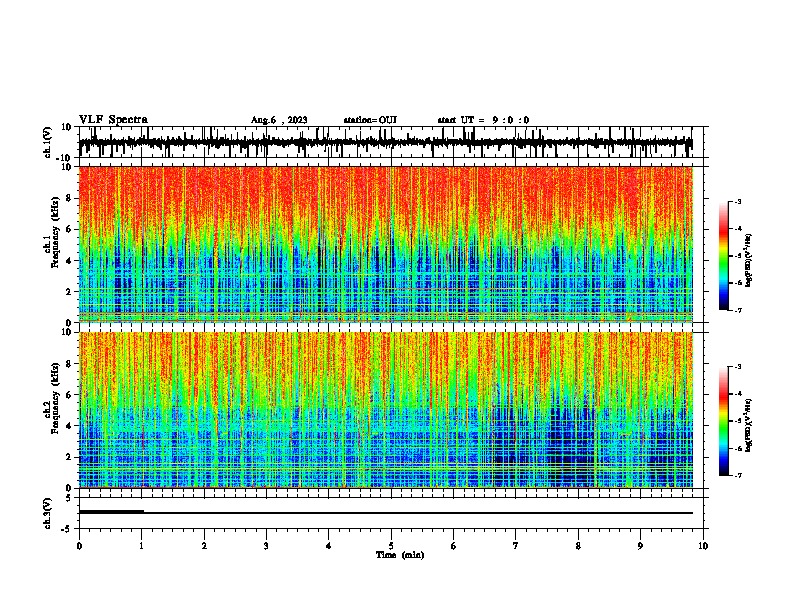The image size is (792, 612).
Task: Click the time axis tick label '5'
Action: (x=391, y=546)
